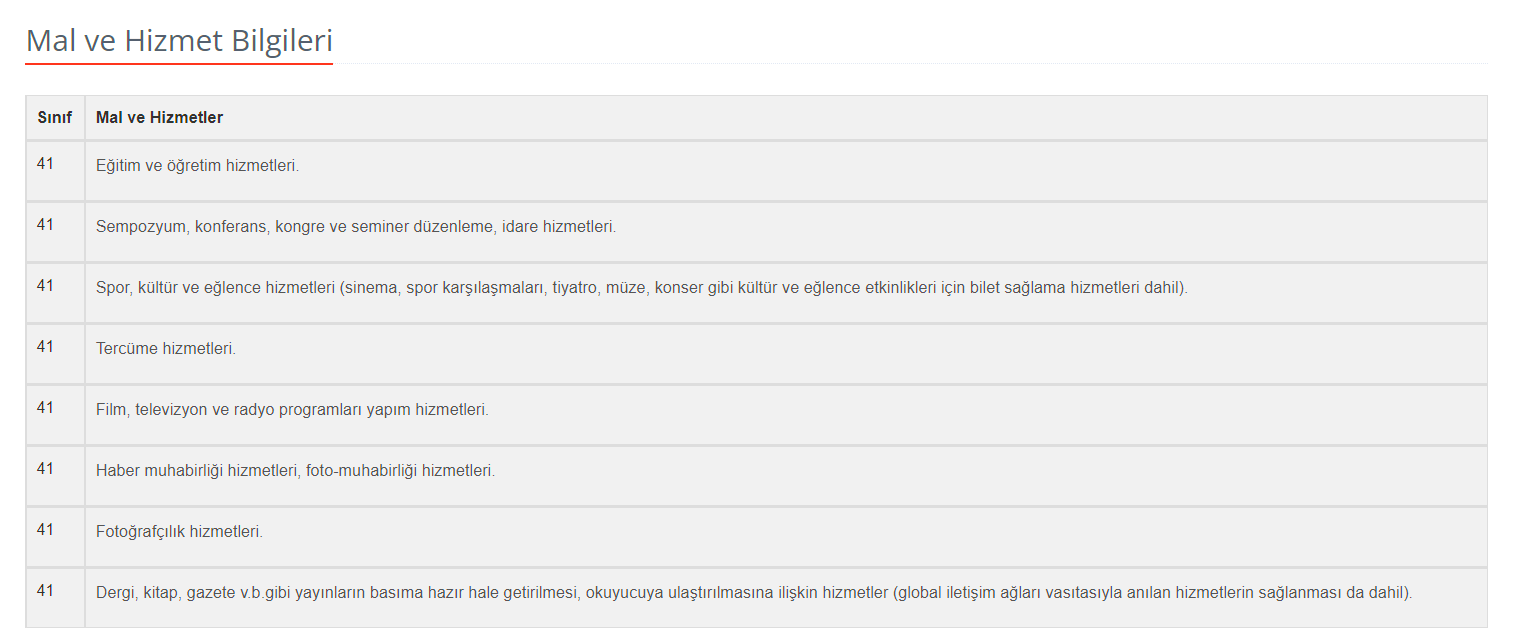The height and width of the screenshot is (639, 1523).
Task: Click class 41 cell beside 'Tercüme hizmetleri'
Action: 45,346
